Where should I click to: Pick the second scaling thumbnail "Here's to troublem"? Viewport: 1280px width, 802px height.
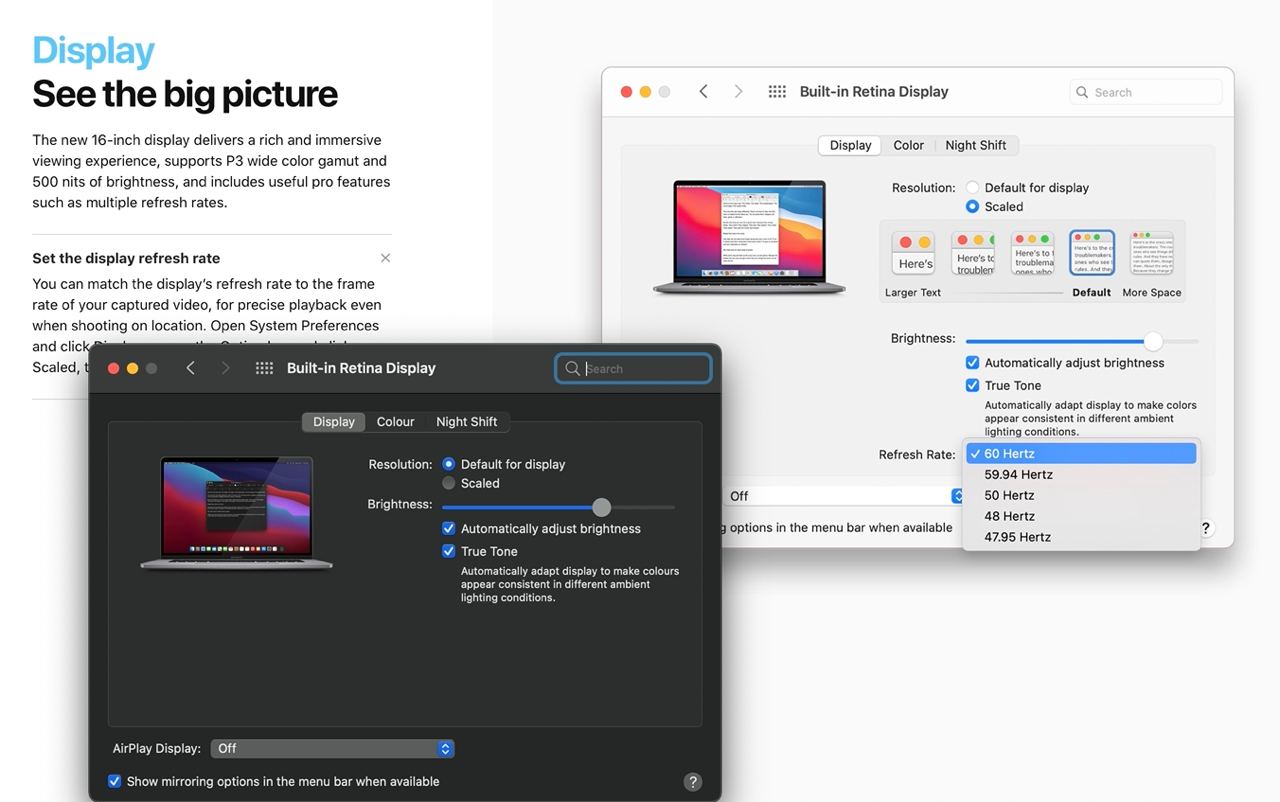pos(973,254)
